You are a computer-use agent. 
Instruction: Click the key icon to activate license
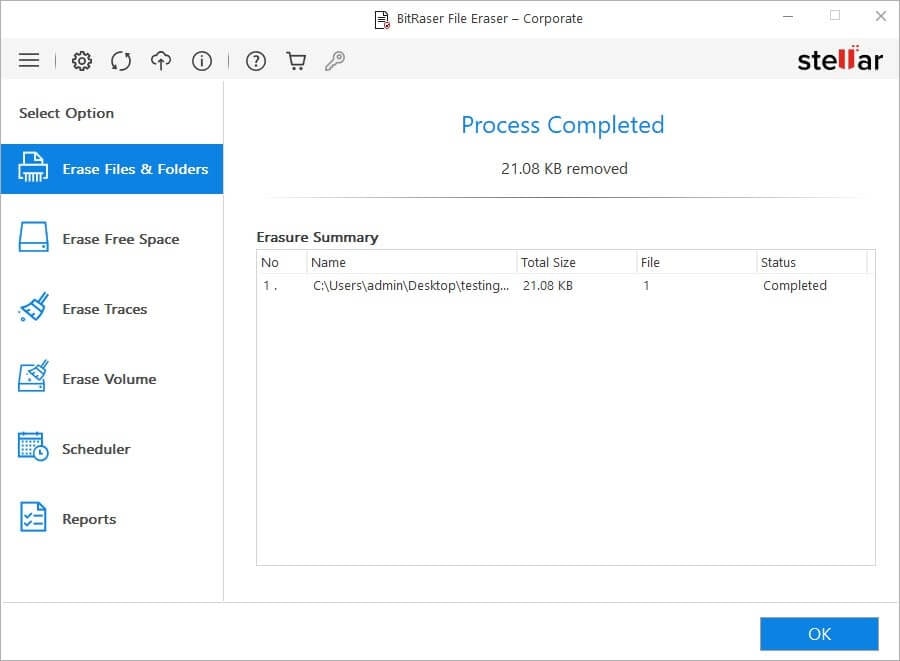coord(334,60)
